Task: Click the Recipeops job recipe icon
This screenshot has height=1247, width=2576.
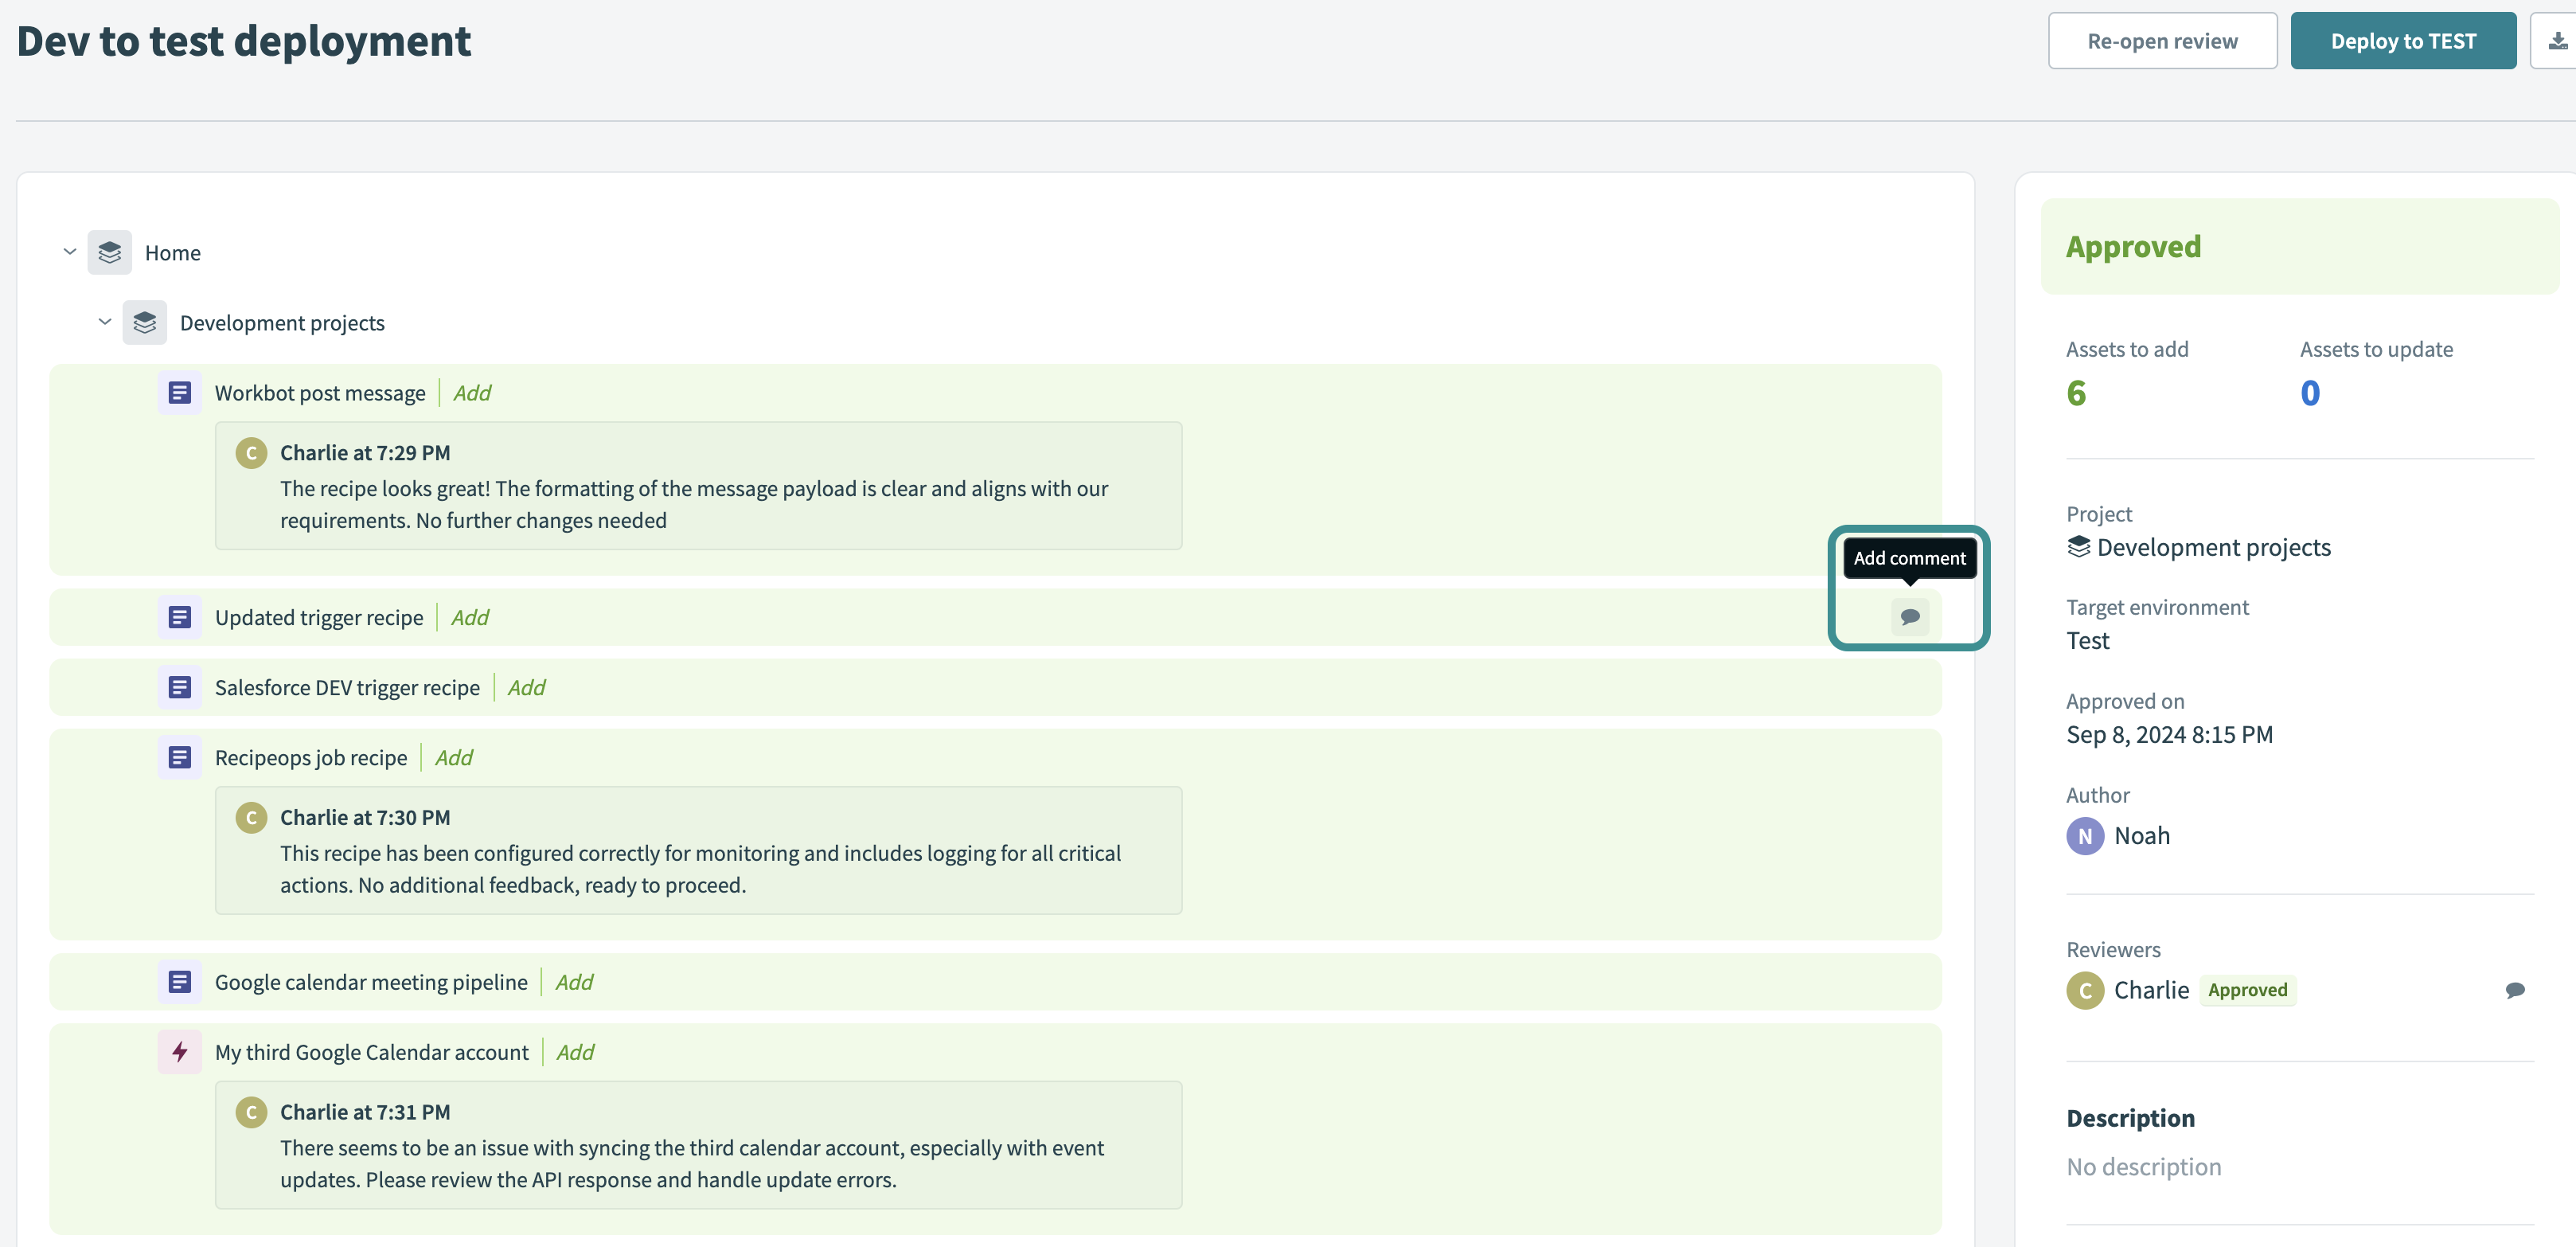Action: coord(180,758)
